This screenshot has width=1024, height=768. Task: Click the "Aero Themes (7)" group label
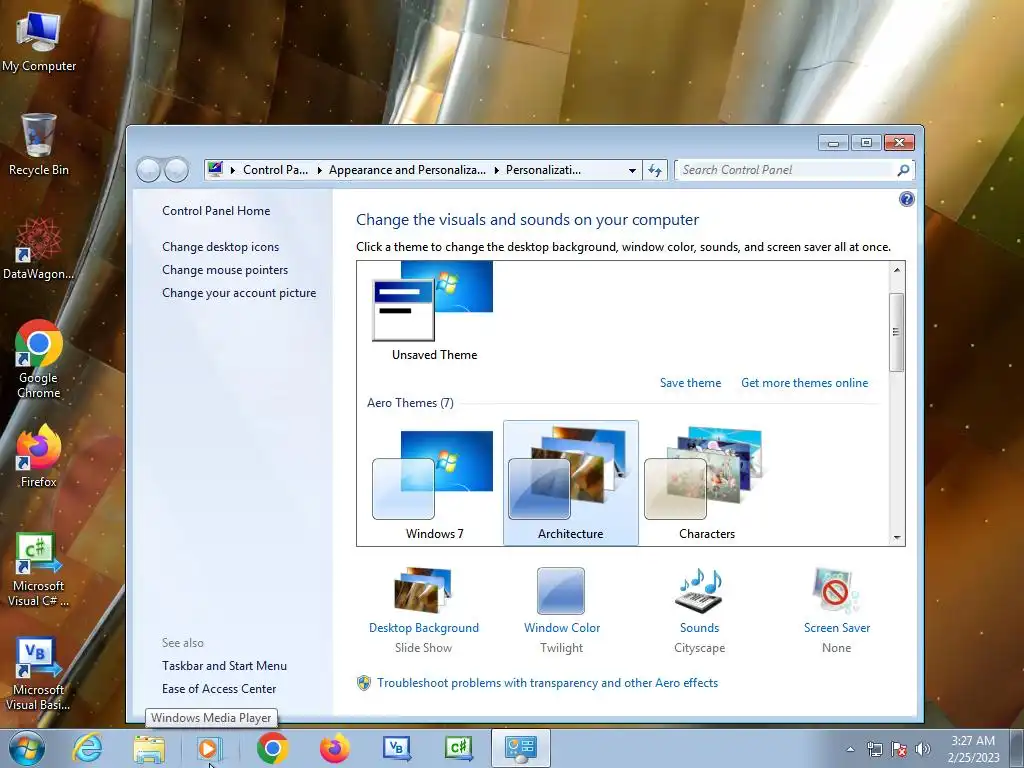[x=410, y=403]
